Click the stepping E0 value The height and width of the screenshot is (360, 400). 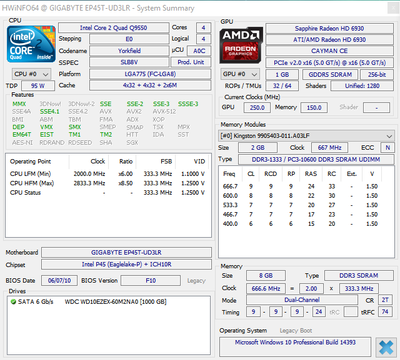[129, 39]
